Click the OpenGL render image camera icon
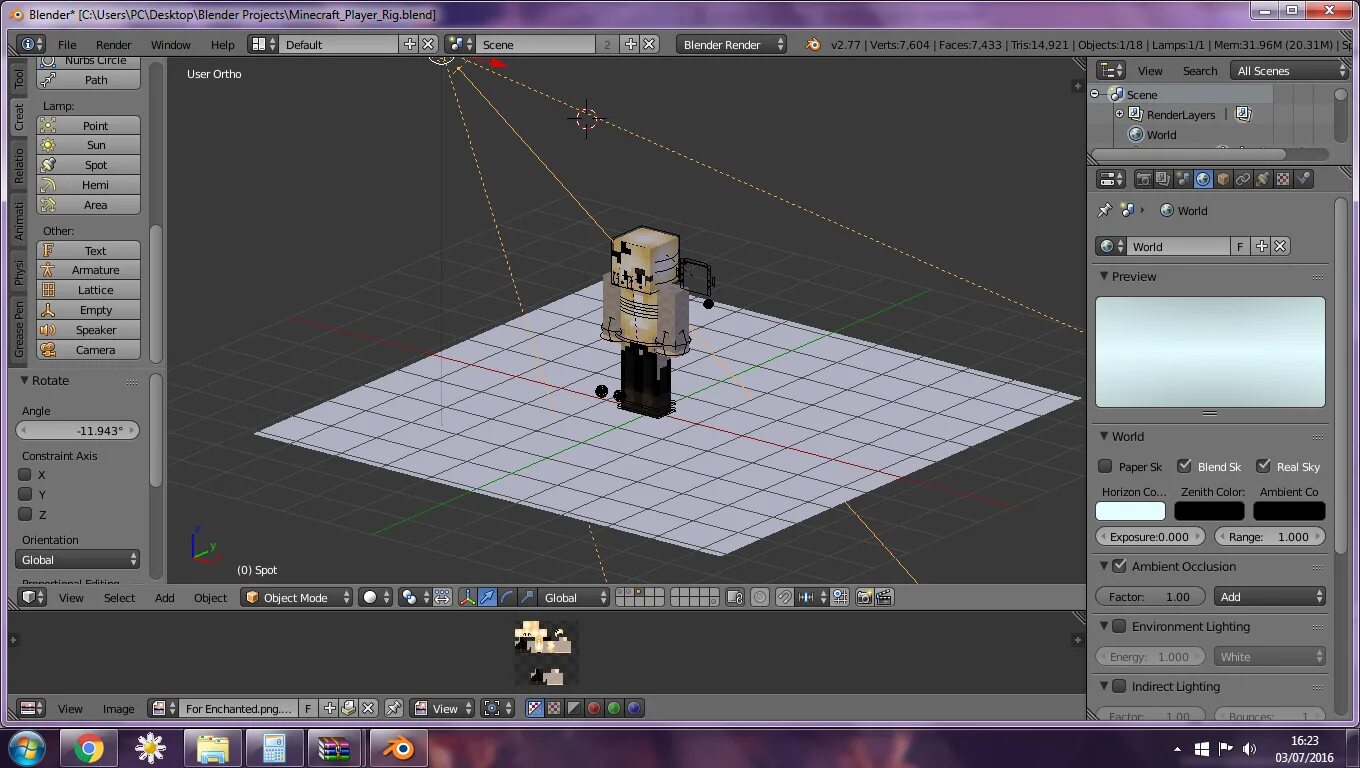 pos(865,597)
